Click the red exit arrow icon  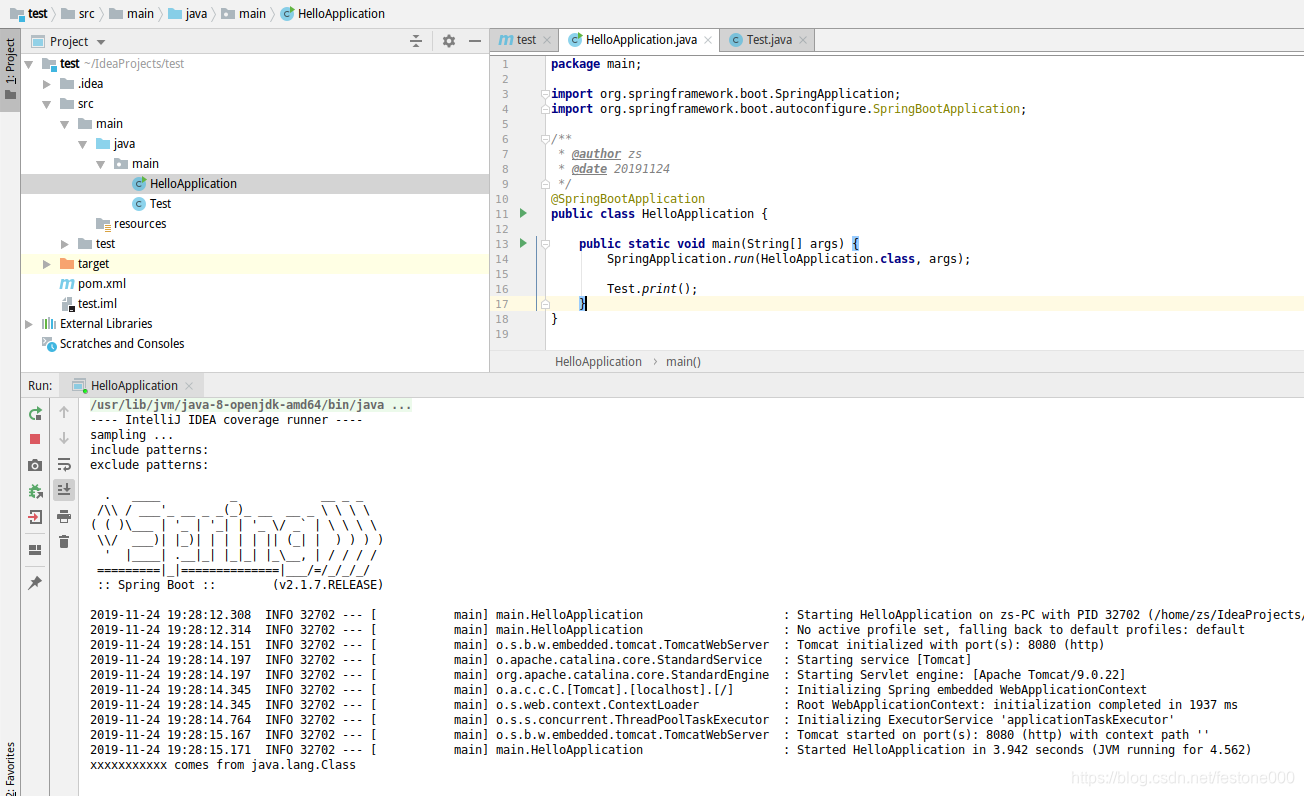(35, 517)
